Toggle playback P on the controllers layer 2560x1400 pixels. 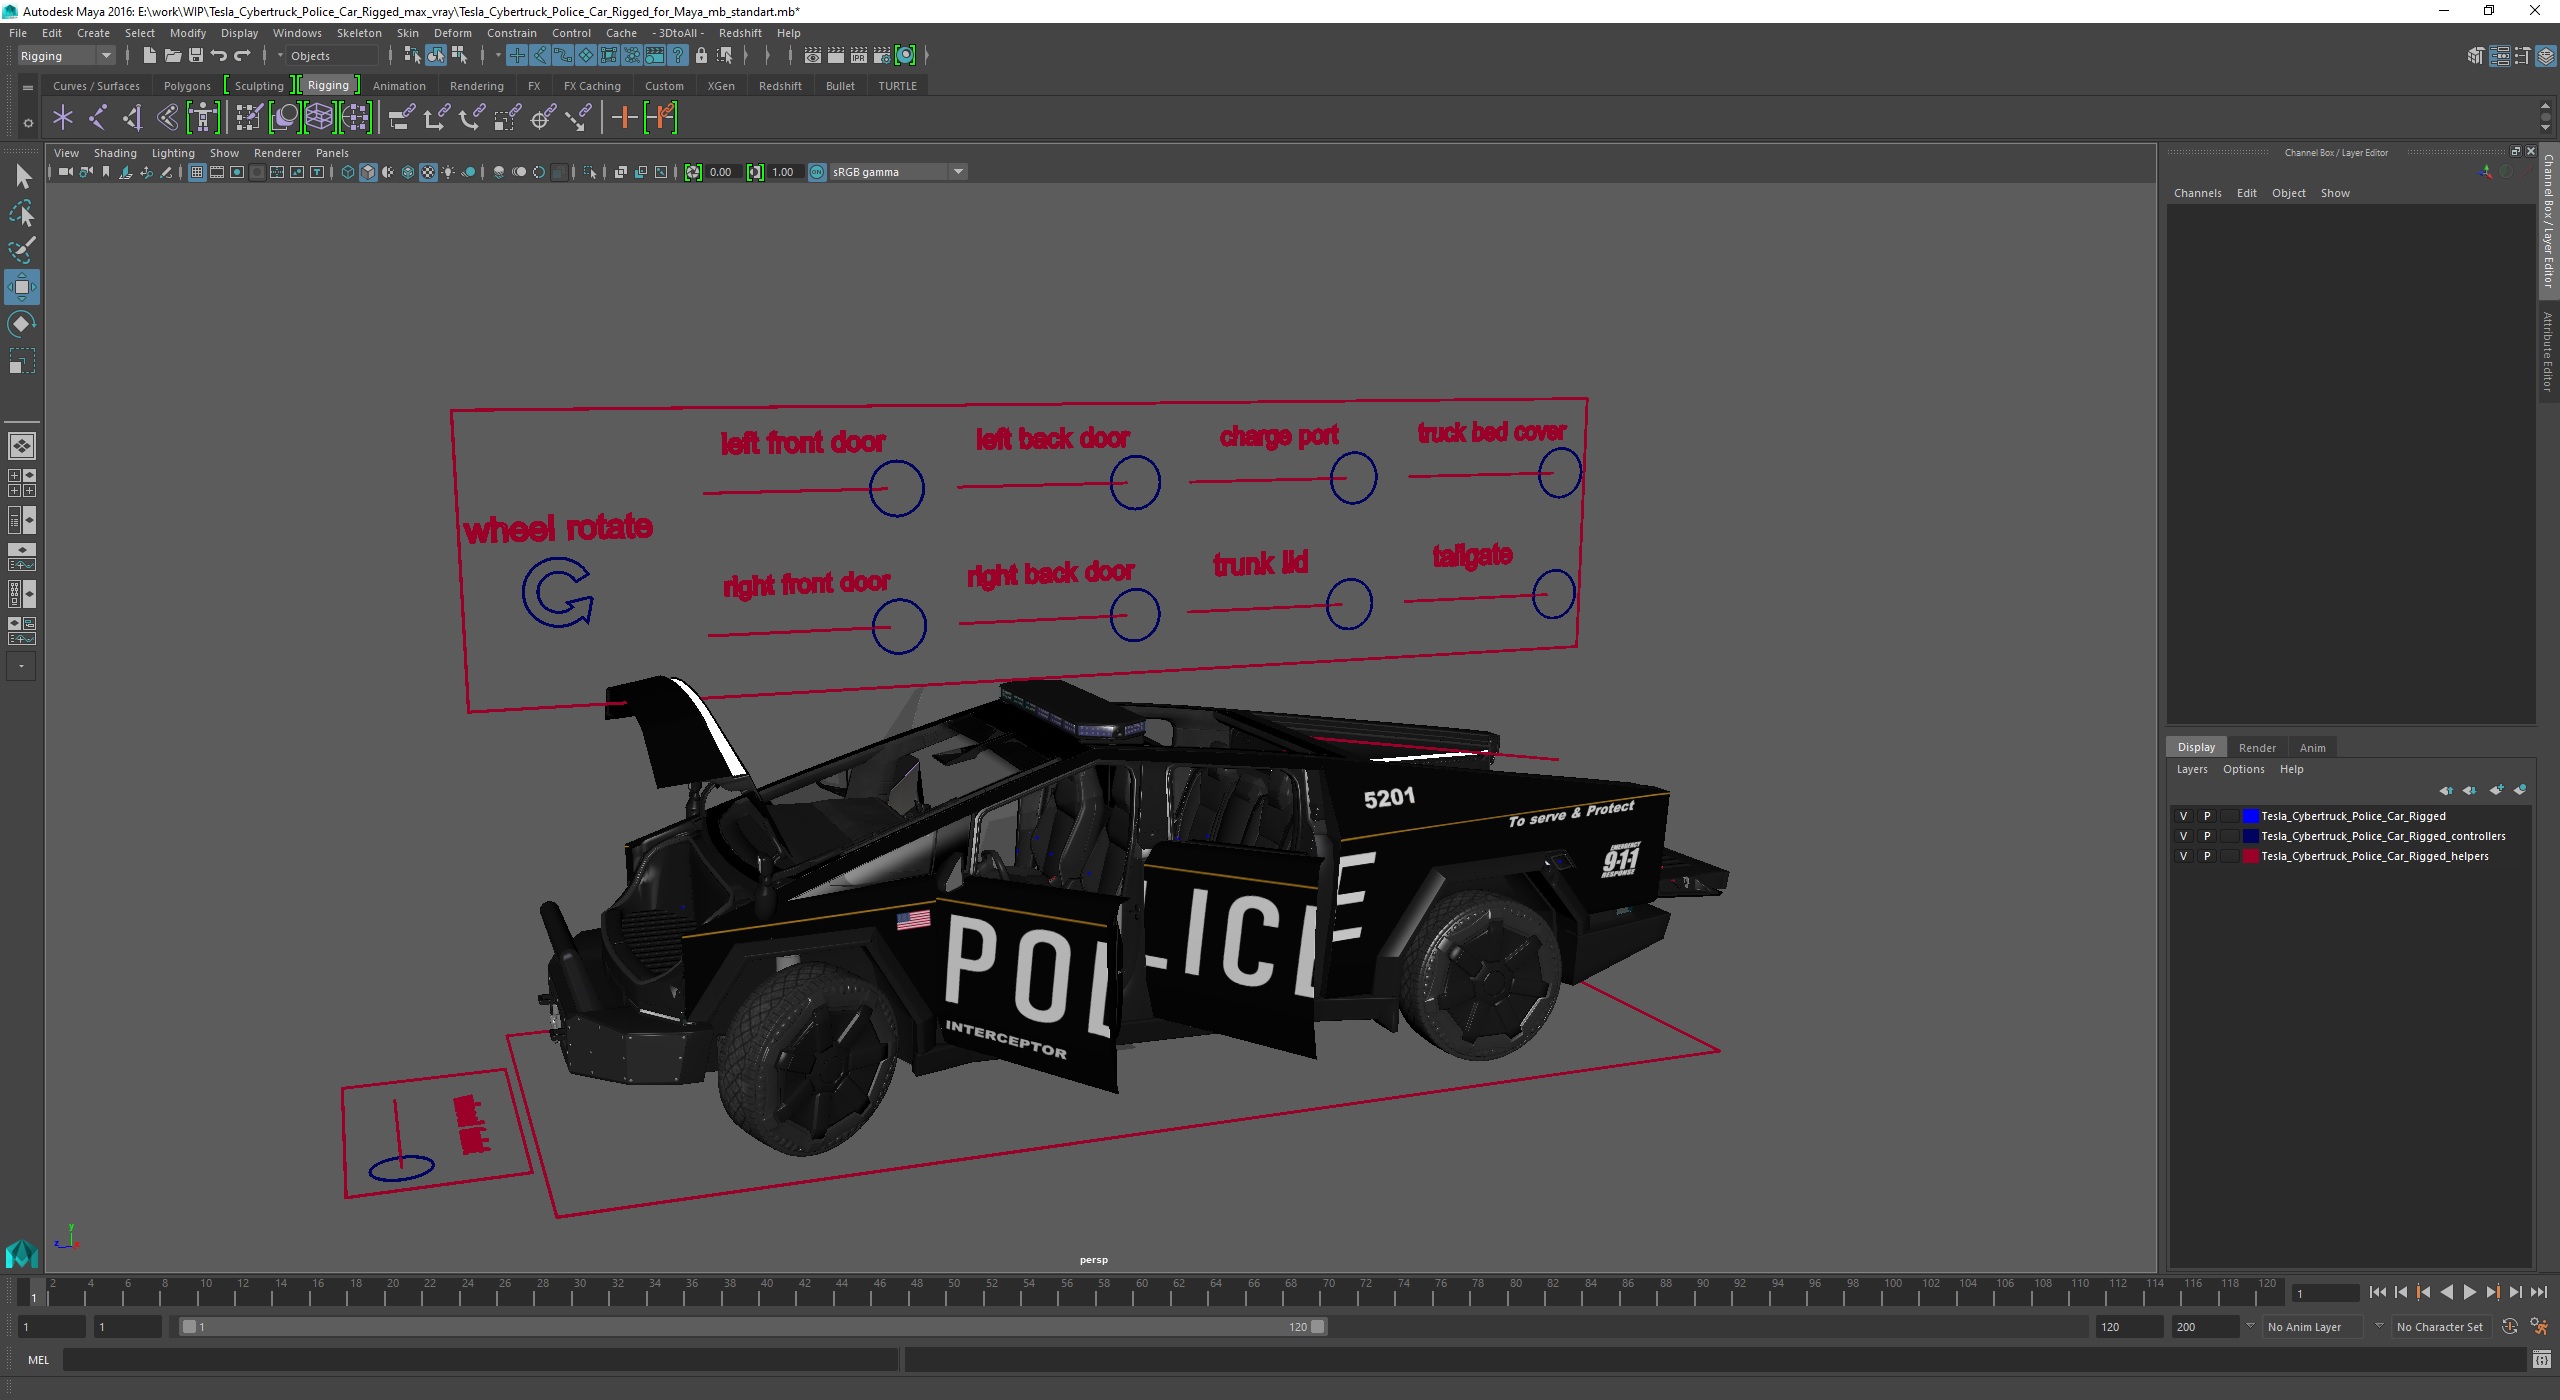point(2207,836)
